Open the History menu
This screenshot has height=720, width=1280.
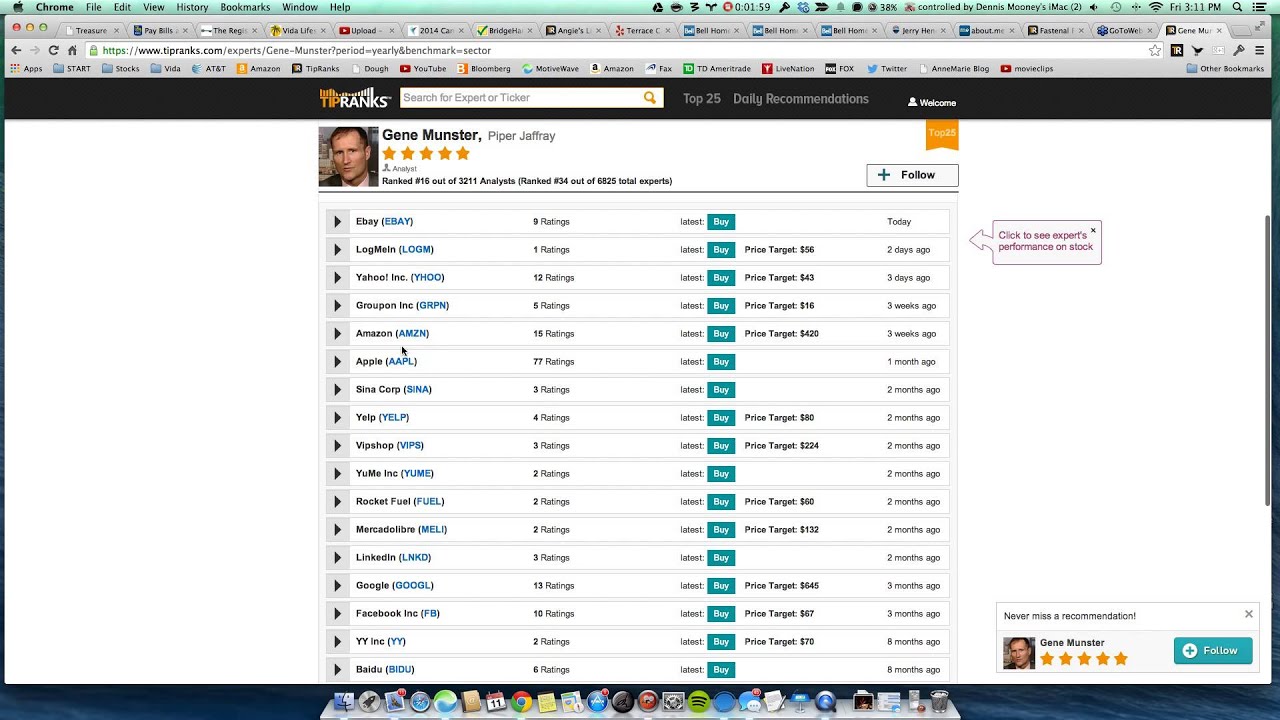coord(192,7)
